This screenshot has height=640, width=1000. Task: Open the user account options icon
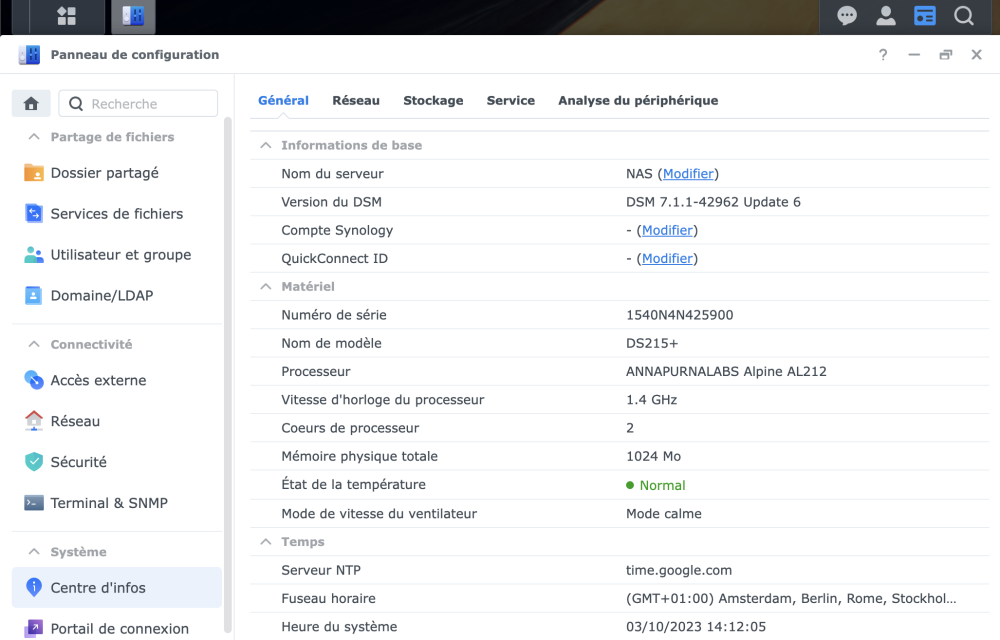click(886, 16)
